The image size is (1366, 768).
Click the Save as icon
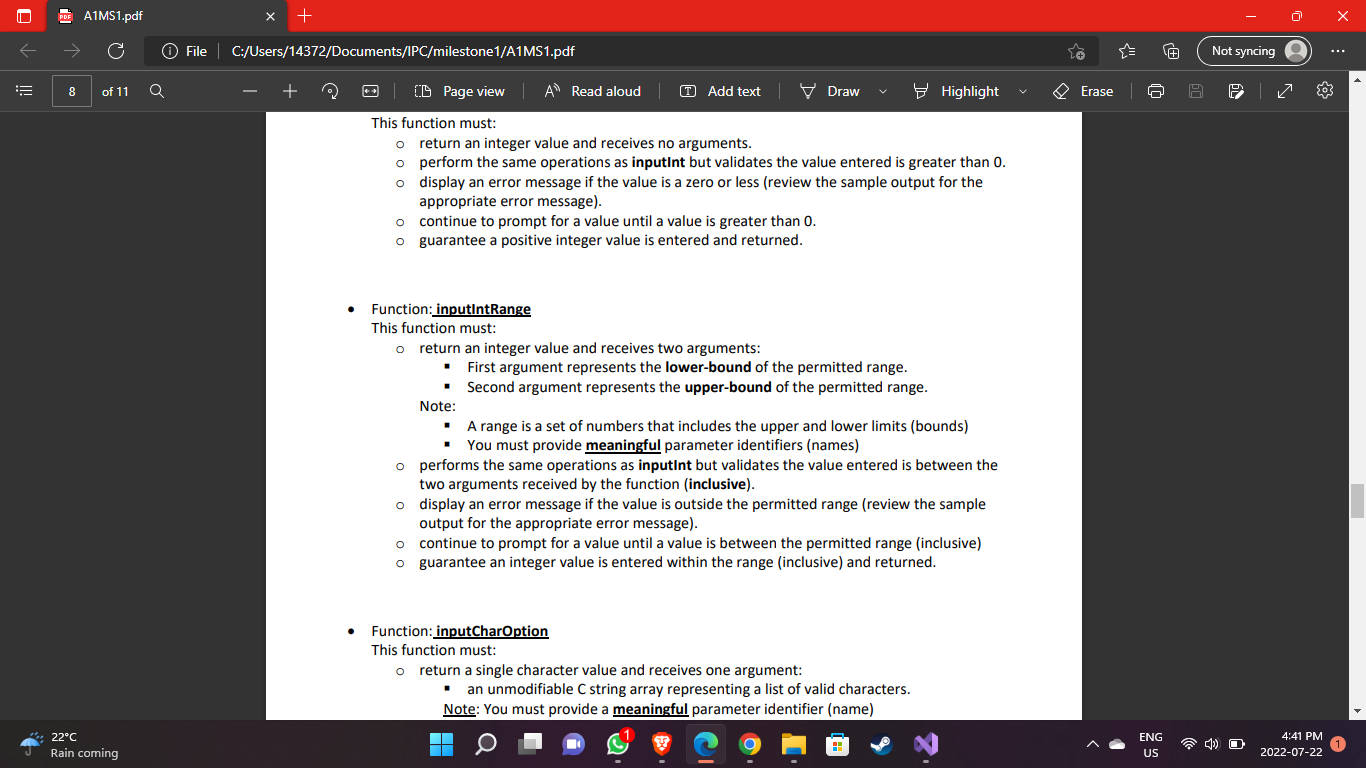1236,91
